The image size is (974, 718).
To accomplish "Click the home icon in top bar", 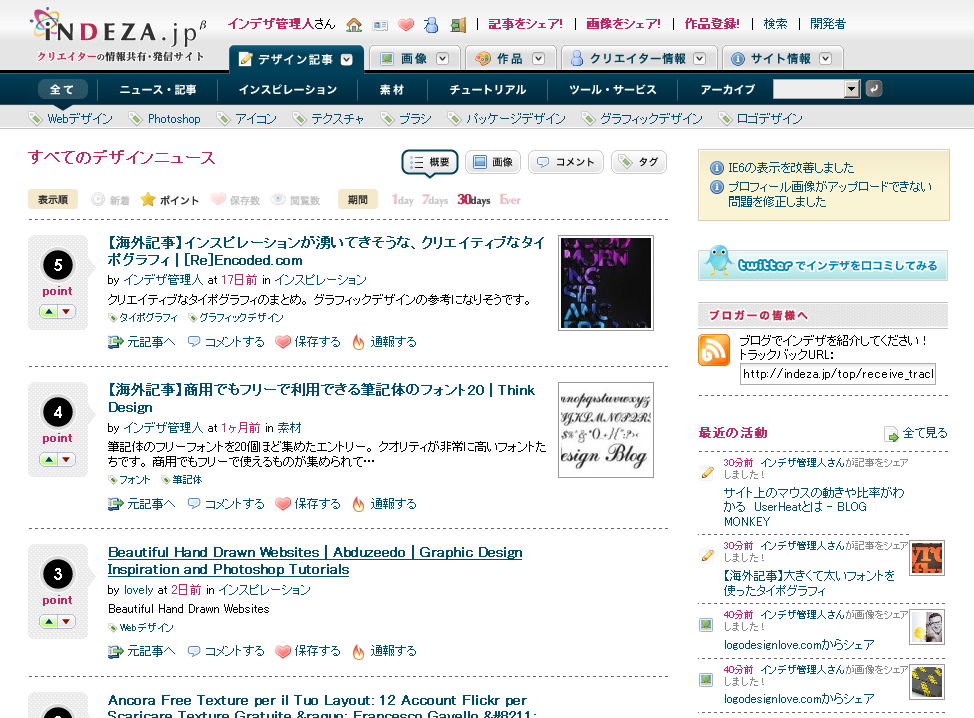I will tap(354, 25).
